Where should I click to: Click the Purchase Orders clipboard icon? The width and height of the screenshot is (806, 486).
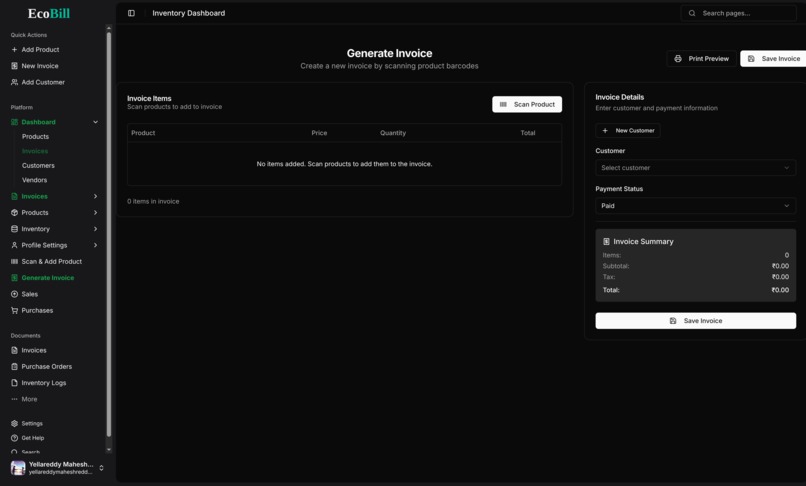pyautogui.click(x=14, y=367)
